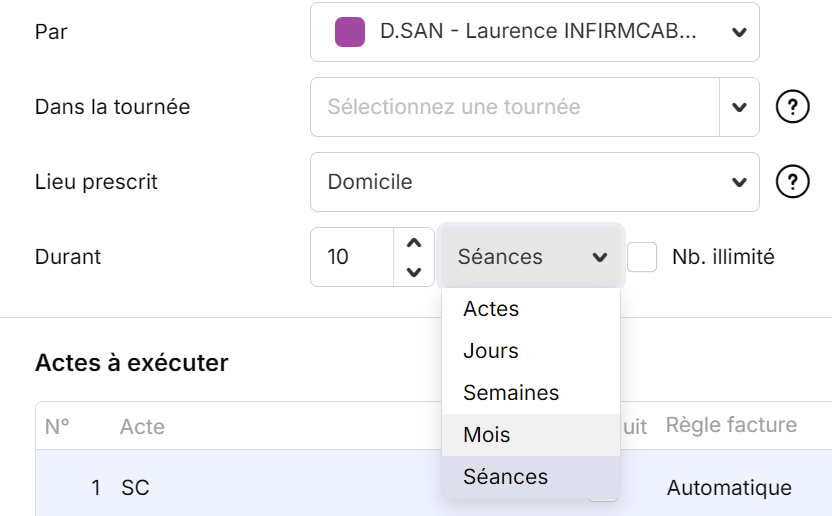Select Actes from the unit list
Image resolution: width=832 pixels, height=516 pixels.
click(491, 309)
